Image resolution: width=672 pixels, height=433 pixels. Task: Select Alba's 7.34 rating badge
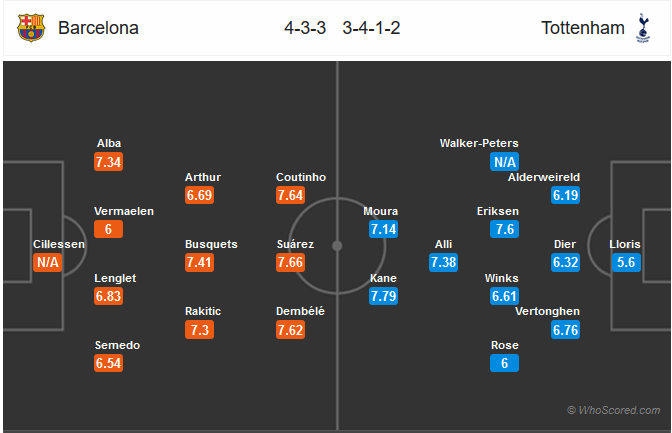point(108,162)
